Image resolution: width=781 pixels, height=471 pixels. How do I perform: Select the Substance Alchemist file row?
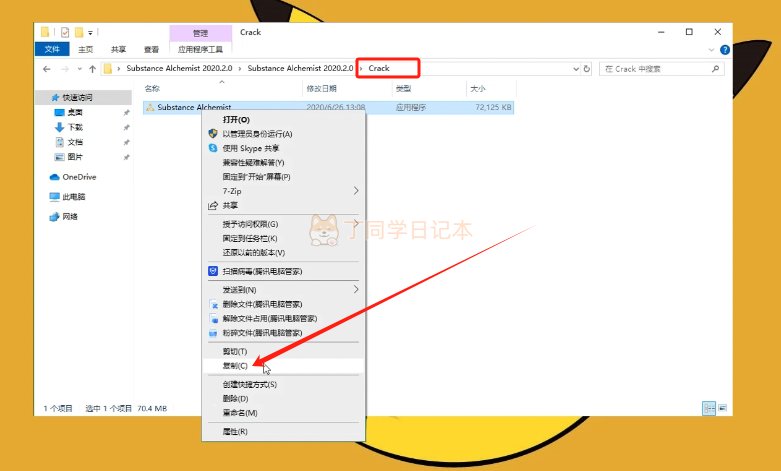pos(328,107)
